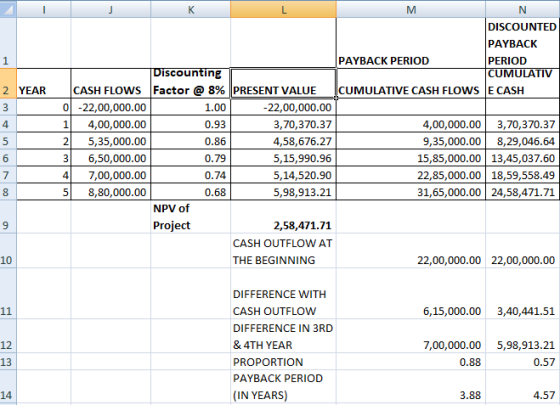The height and width of the screenshot is (405, 560).
Task: Click present value cell 5,98,913.21 in row 8
Action: [x=283, y=192]
